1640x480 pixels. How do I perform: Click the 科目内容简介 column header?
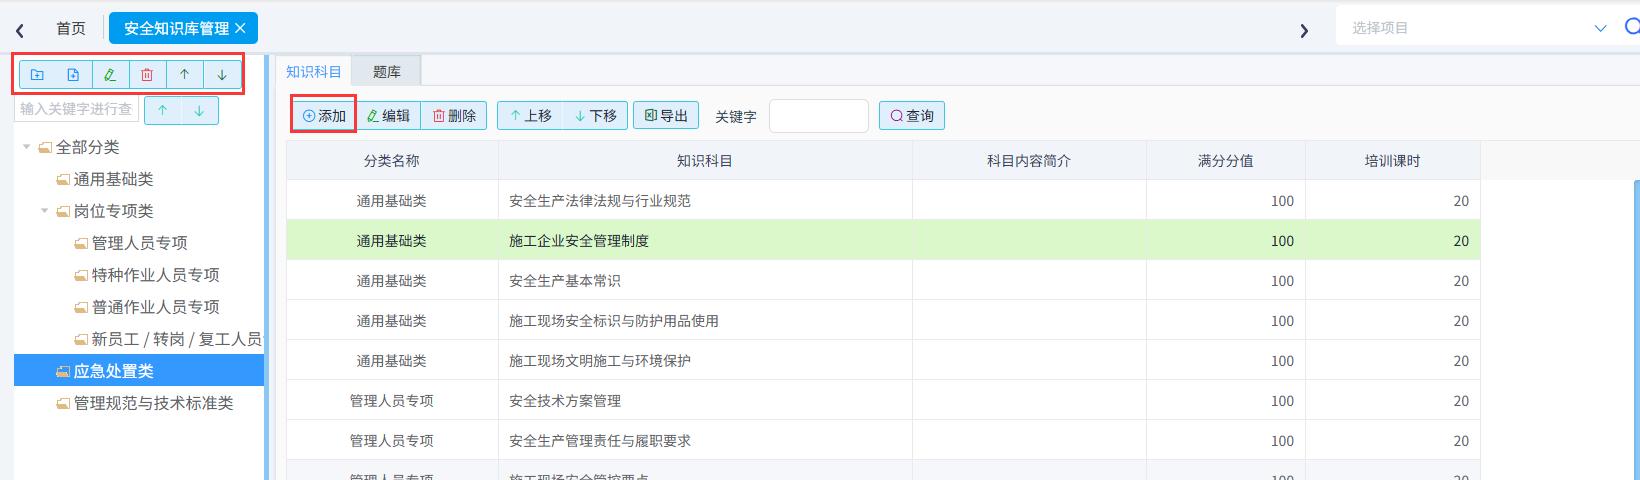click(x=1029, y=161)
